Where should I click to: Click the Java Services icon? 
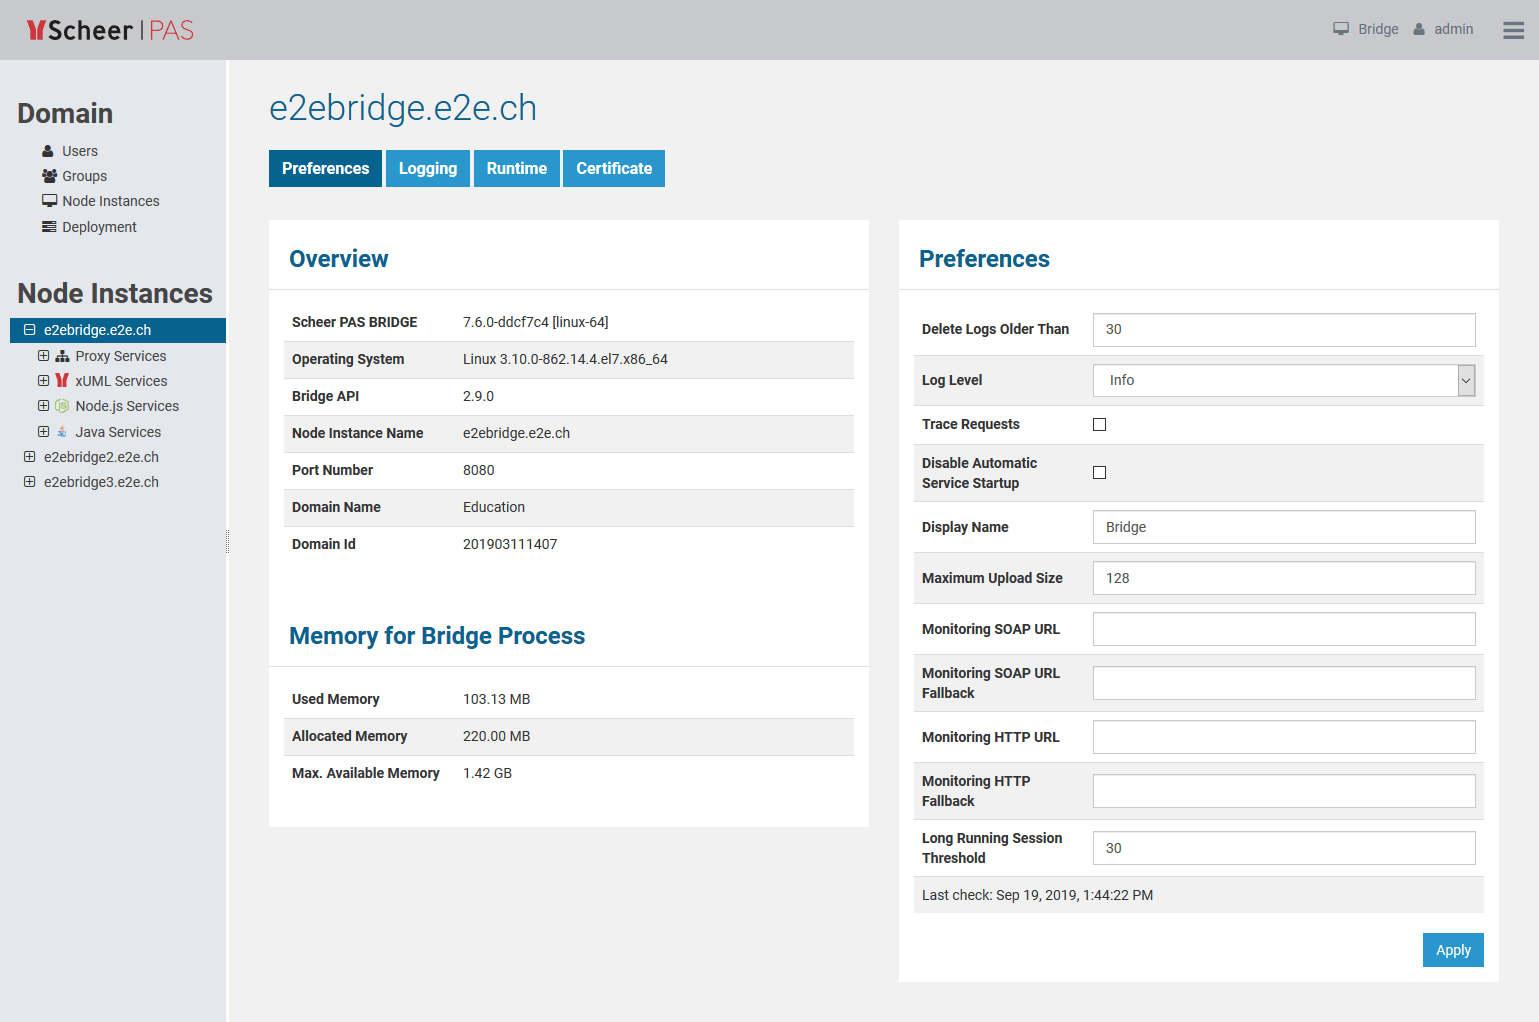click(62, 432)
